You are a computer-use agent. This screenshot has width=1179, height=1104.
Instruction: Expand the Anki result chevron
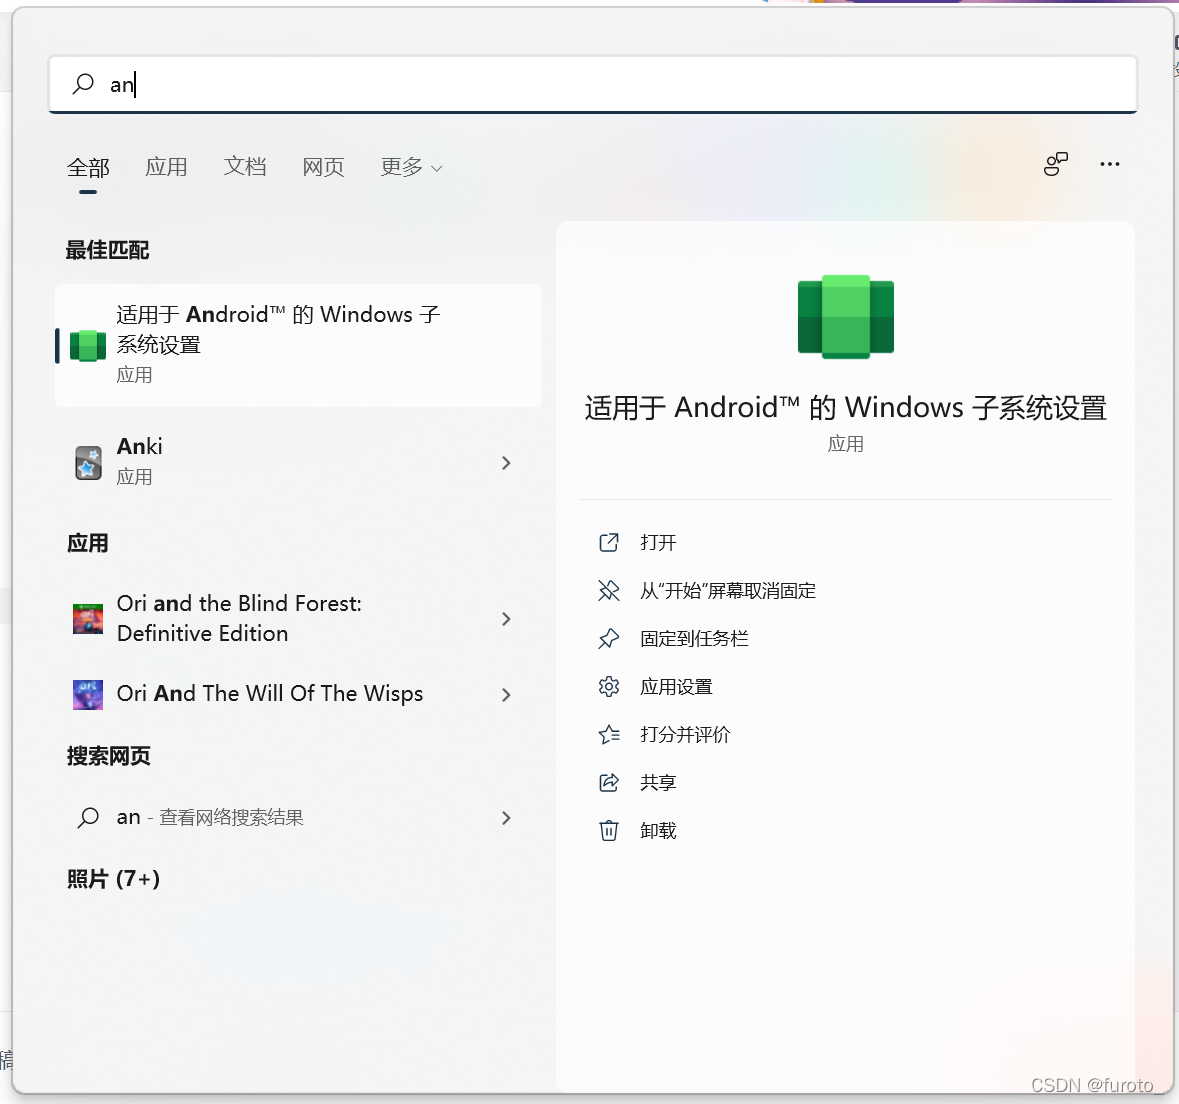pos(506,463)
